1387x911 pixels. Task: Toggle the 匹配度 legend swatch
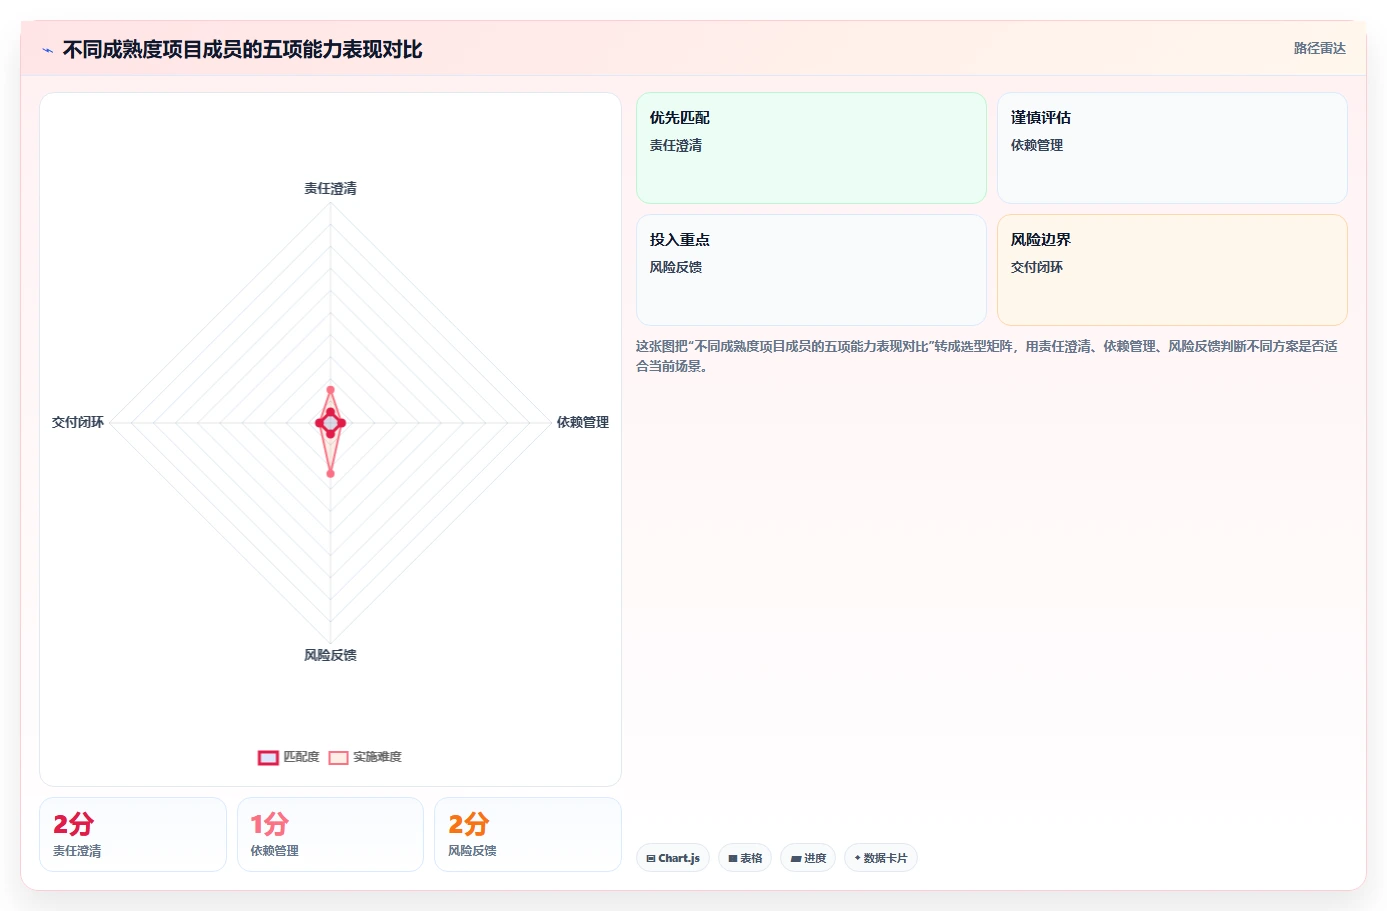tap(268, 758)
